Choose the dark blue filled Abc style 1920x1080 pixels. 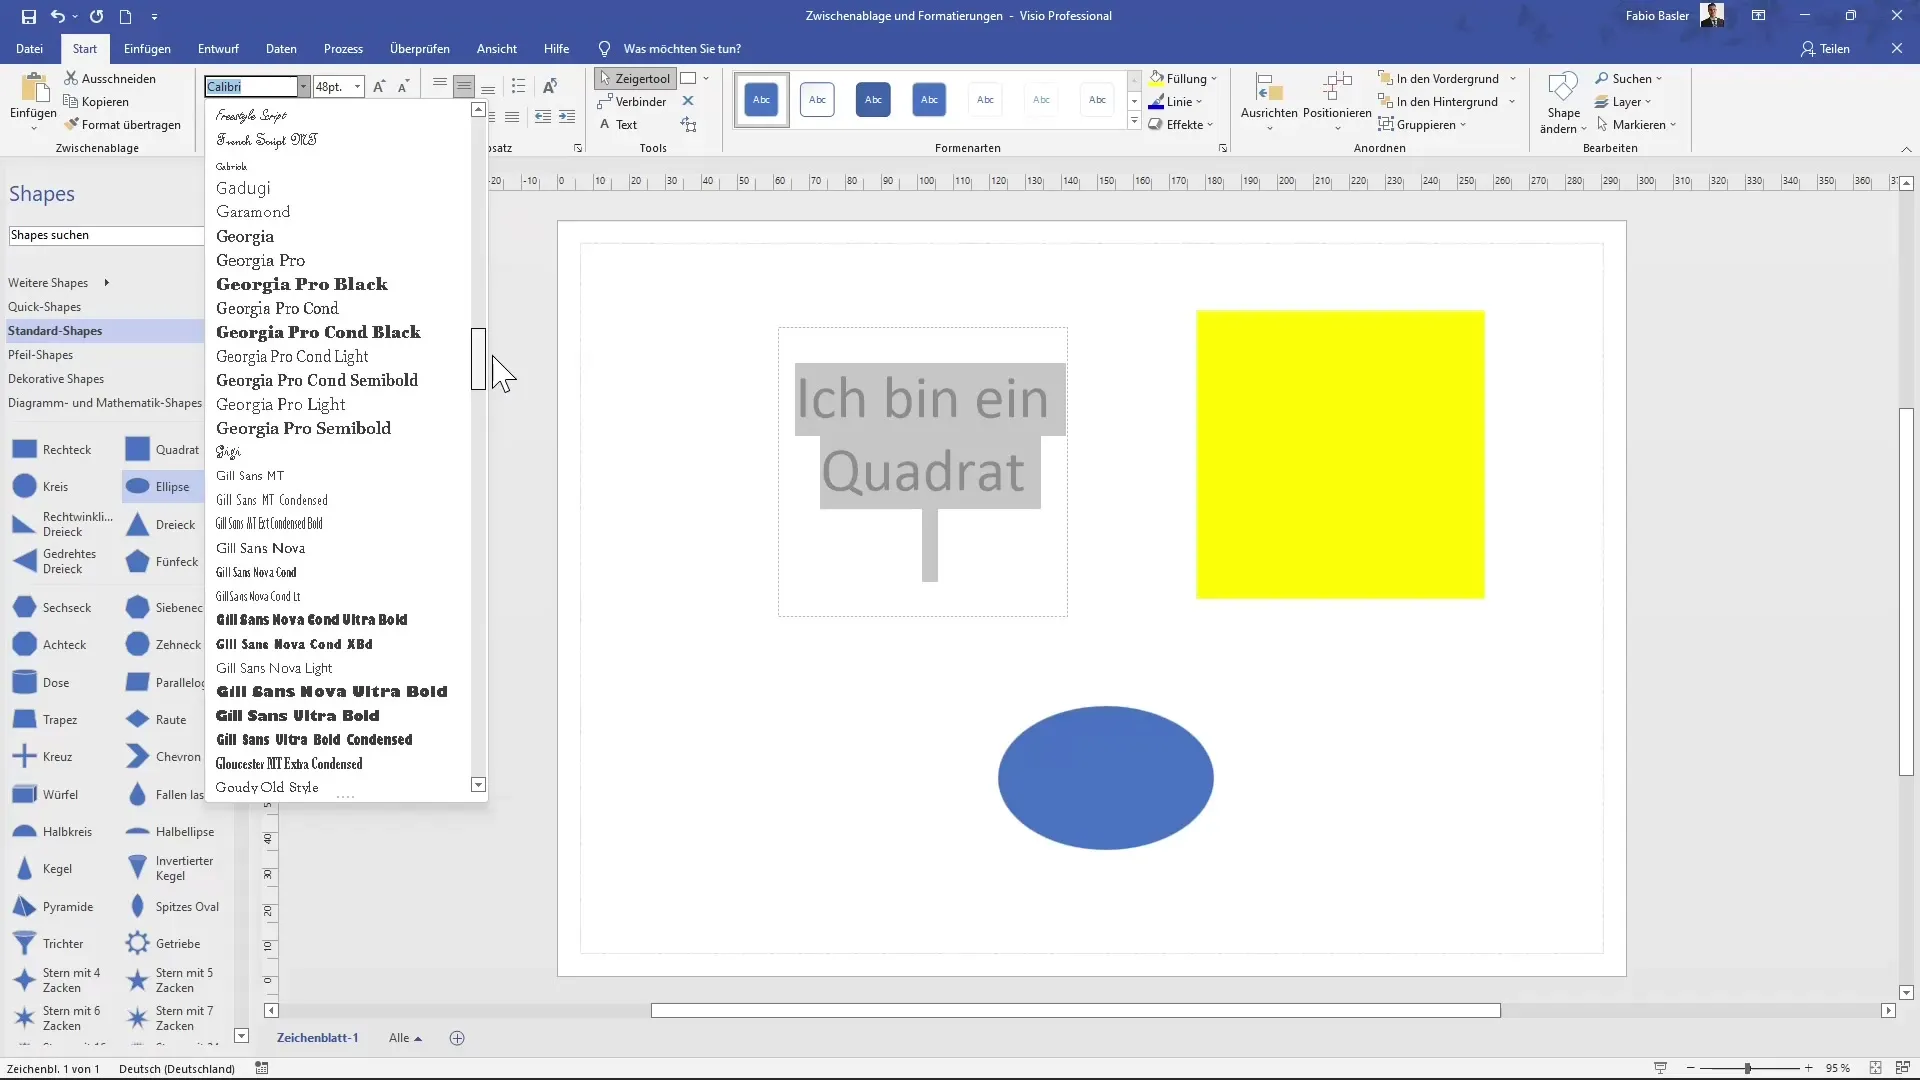[873, 99]
